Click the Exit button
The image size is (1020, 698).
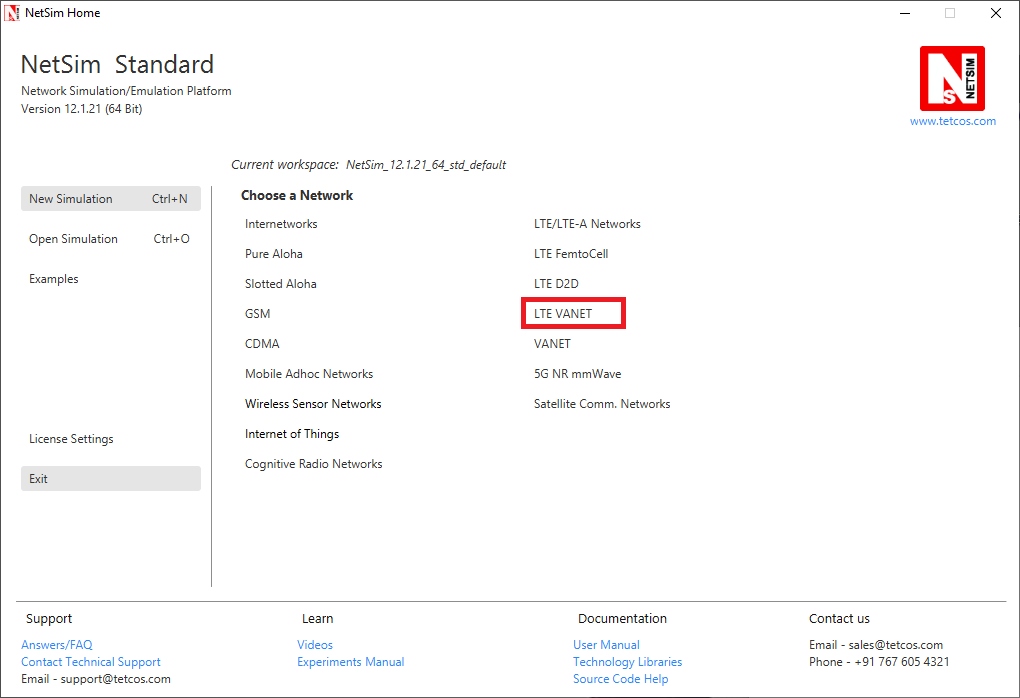tap(111, 478)
